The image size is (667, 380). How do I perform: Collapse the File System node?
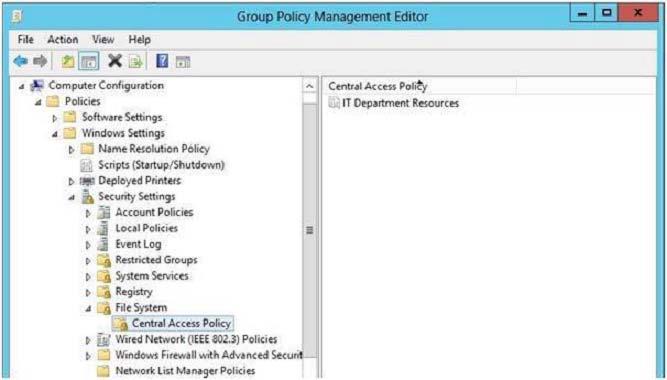point(88,309)
